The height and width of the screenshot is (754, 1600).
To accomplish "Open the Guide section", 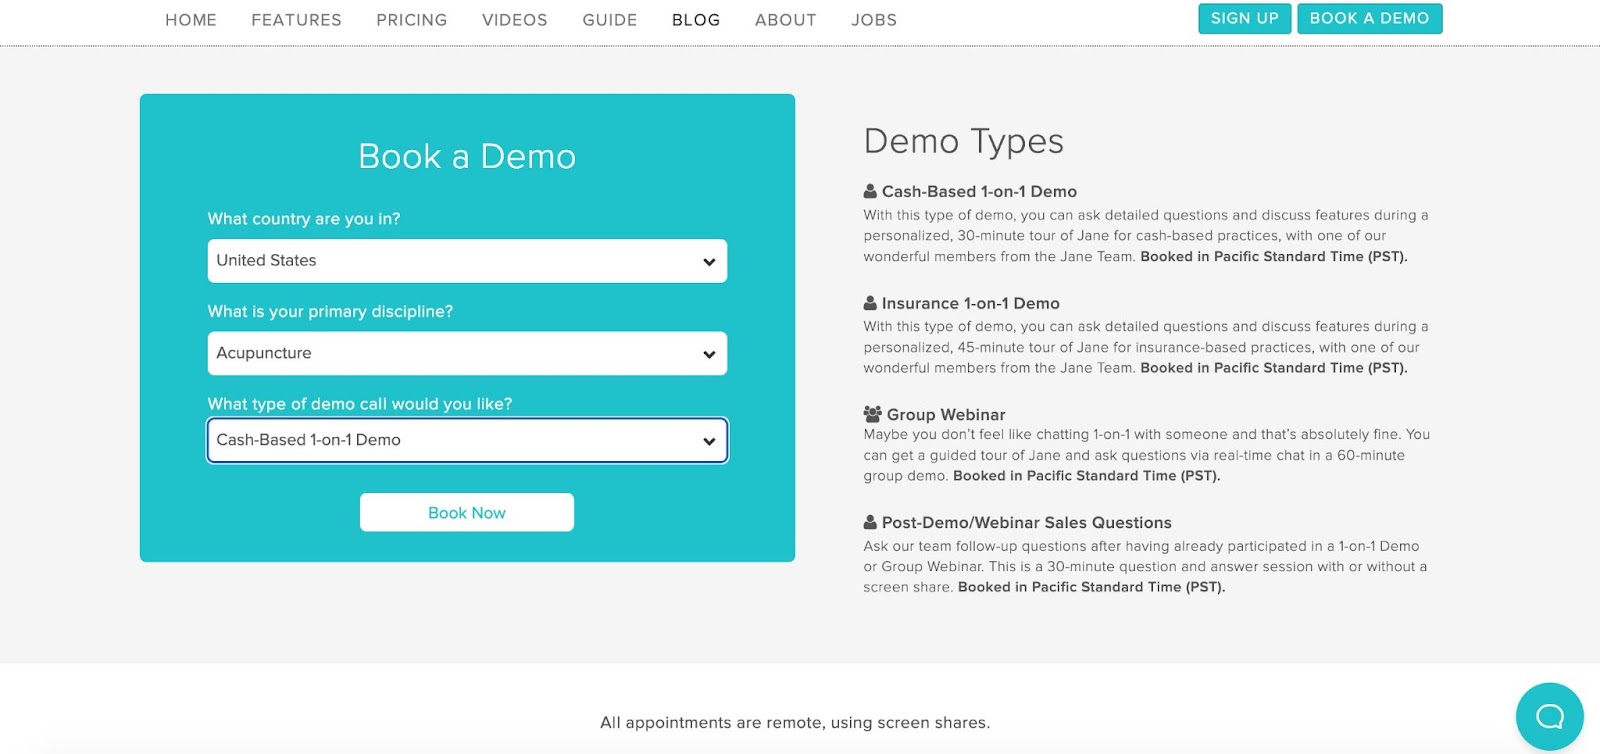I will 610,20.
